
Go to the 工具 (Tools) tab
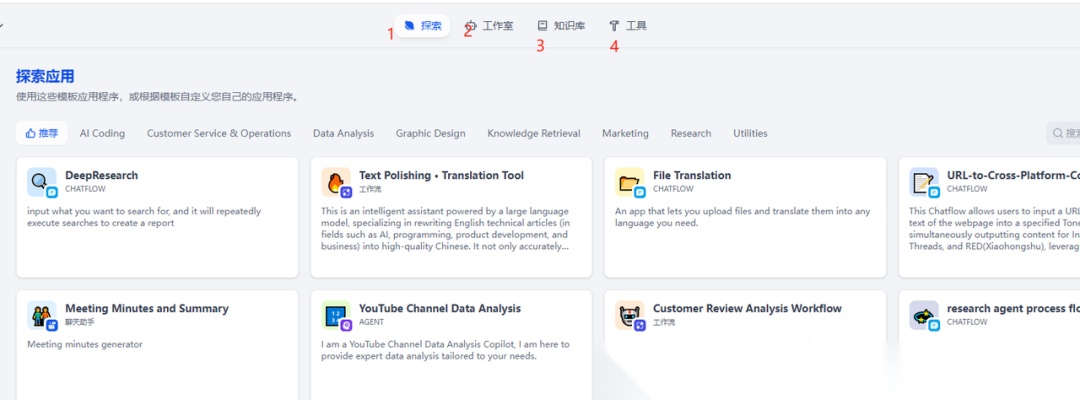(x=628, y=26)
